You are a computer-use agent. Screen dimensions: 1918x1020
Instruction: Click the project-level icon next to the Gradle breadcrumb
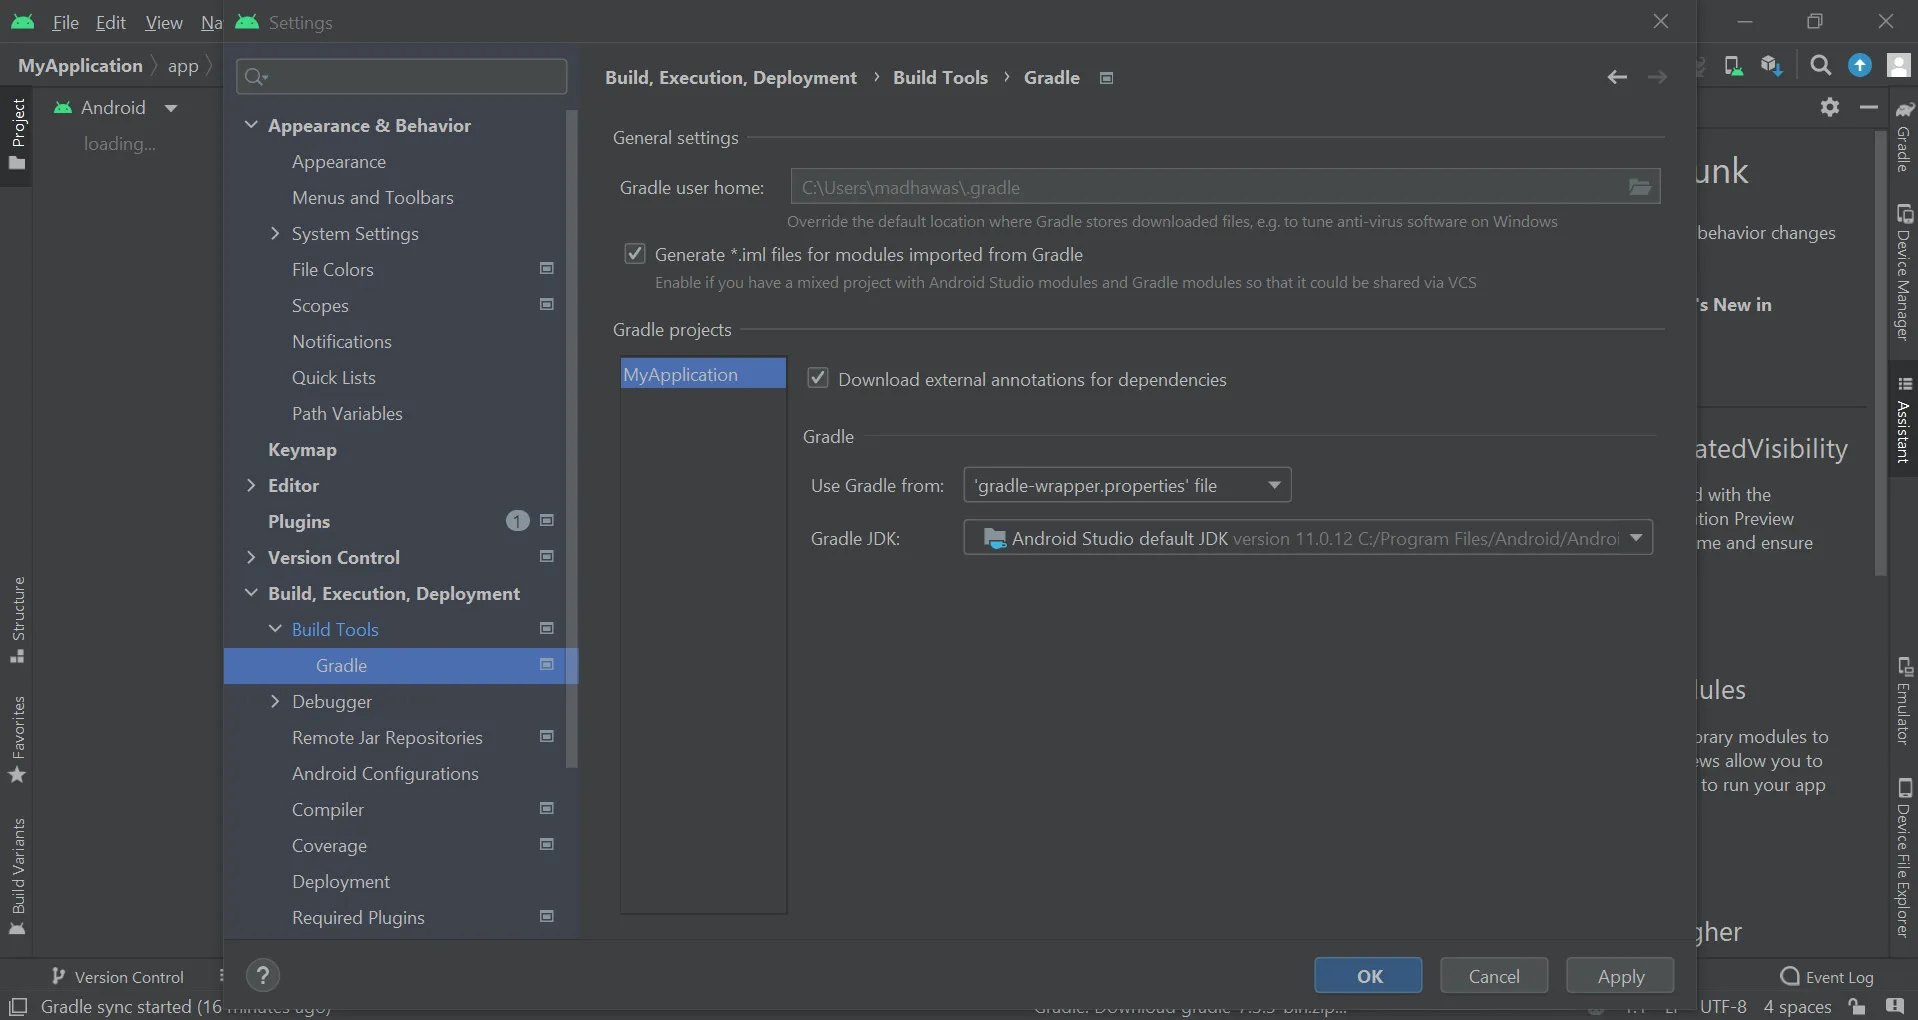[1107, 78]
